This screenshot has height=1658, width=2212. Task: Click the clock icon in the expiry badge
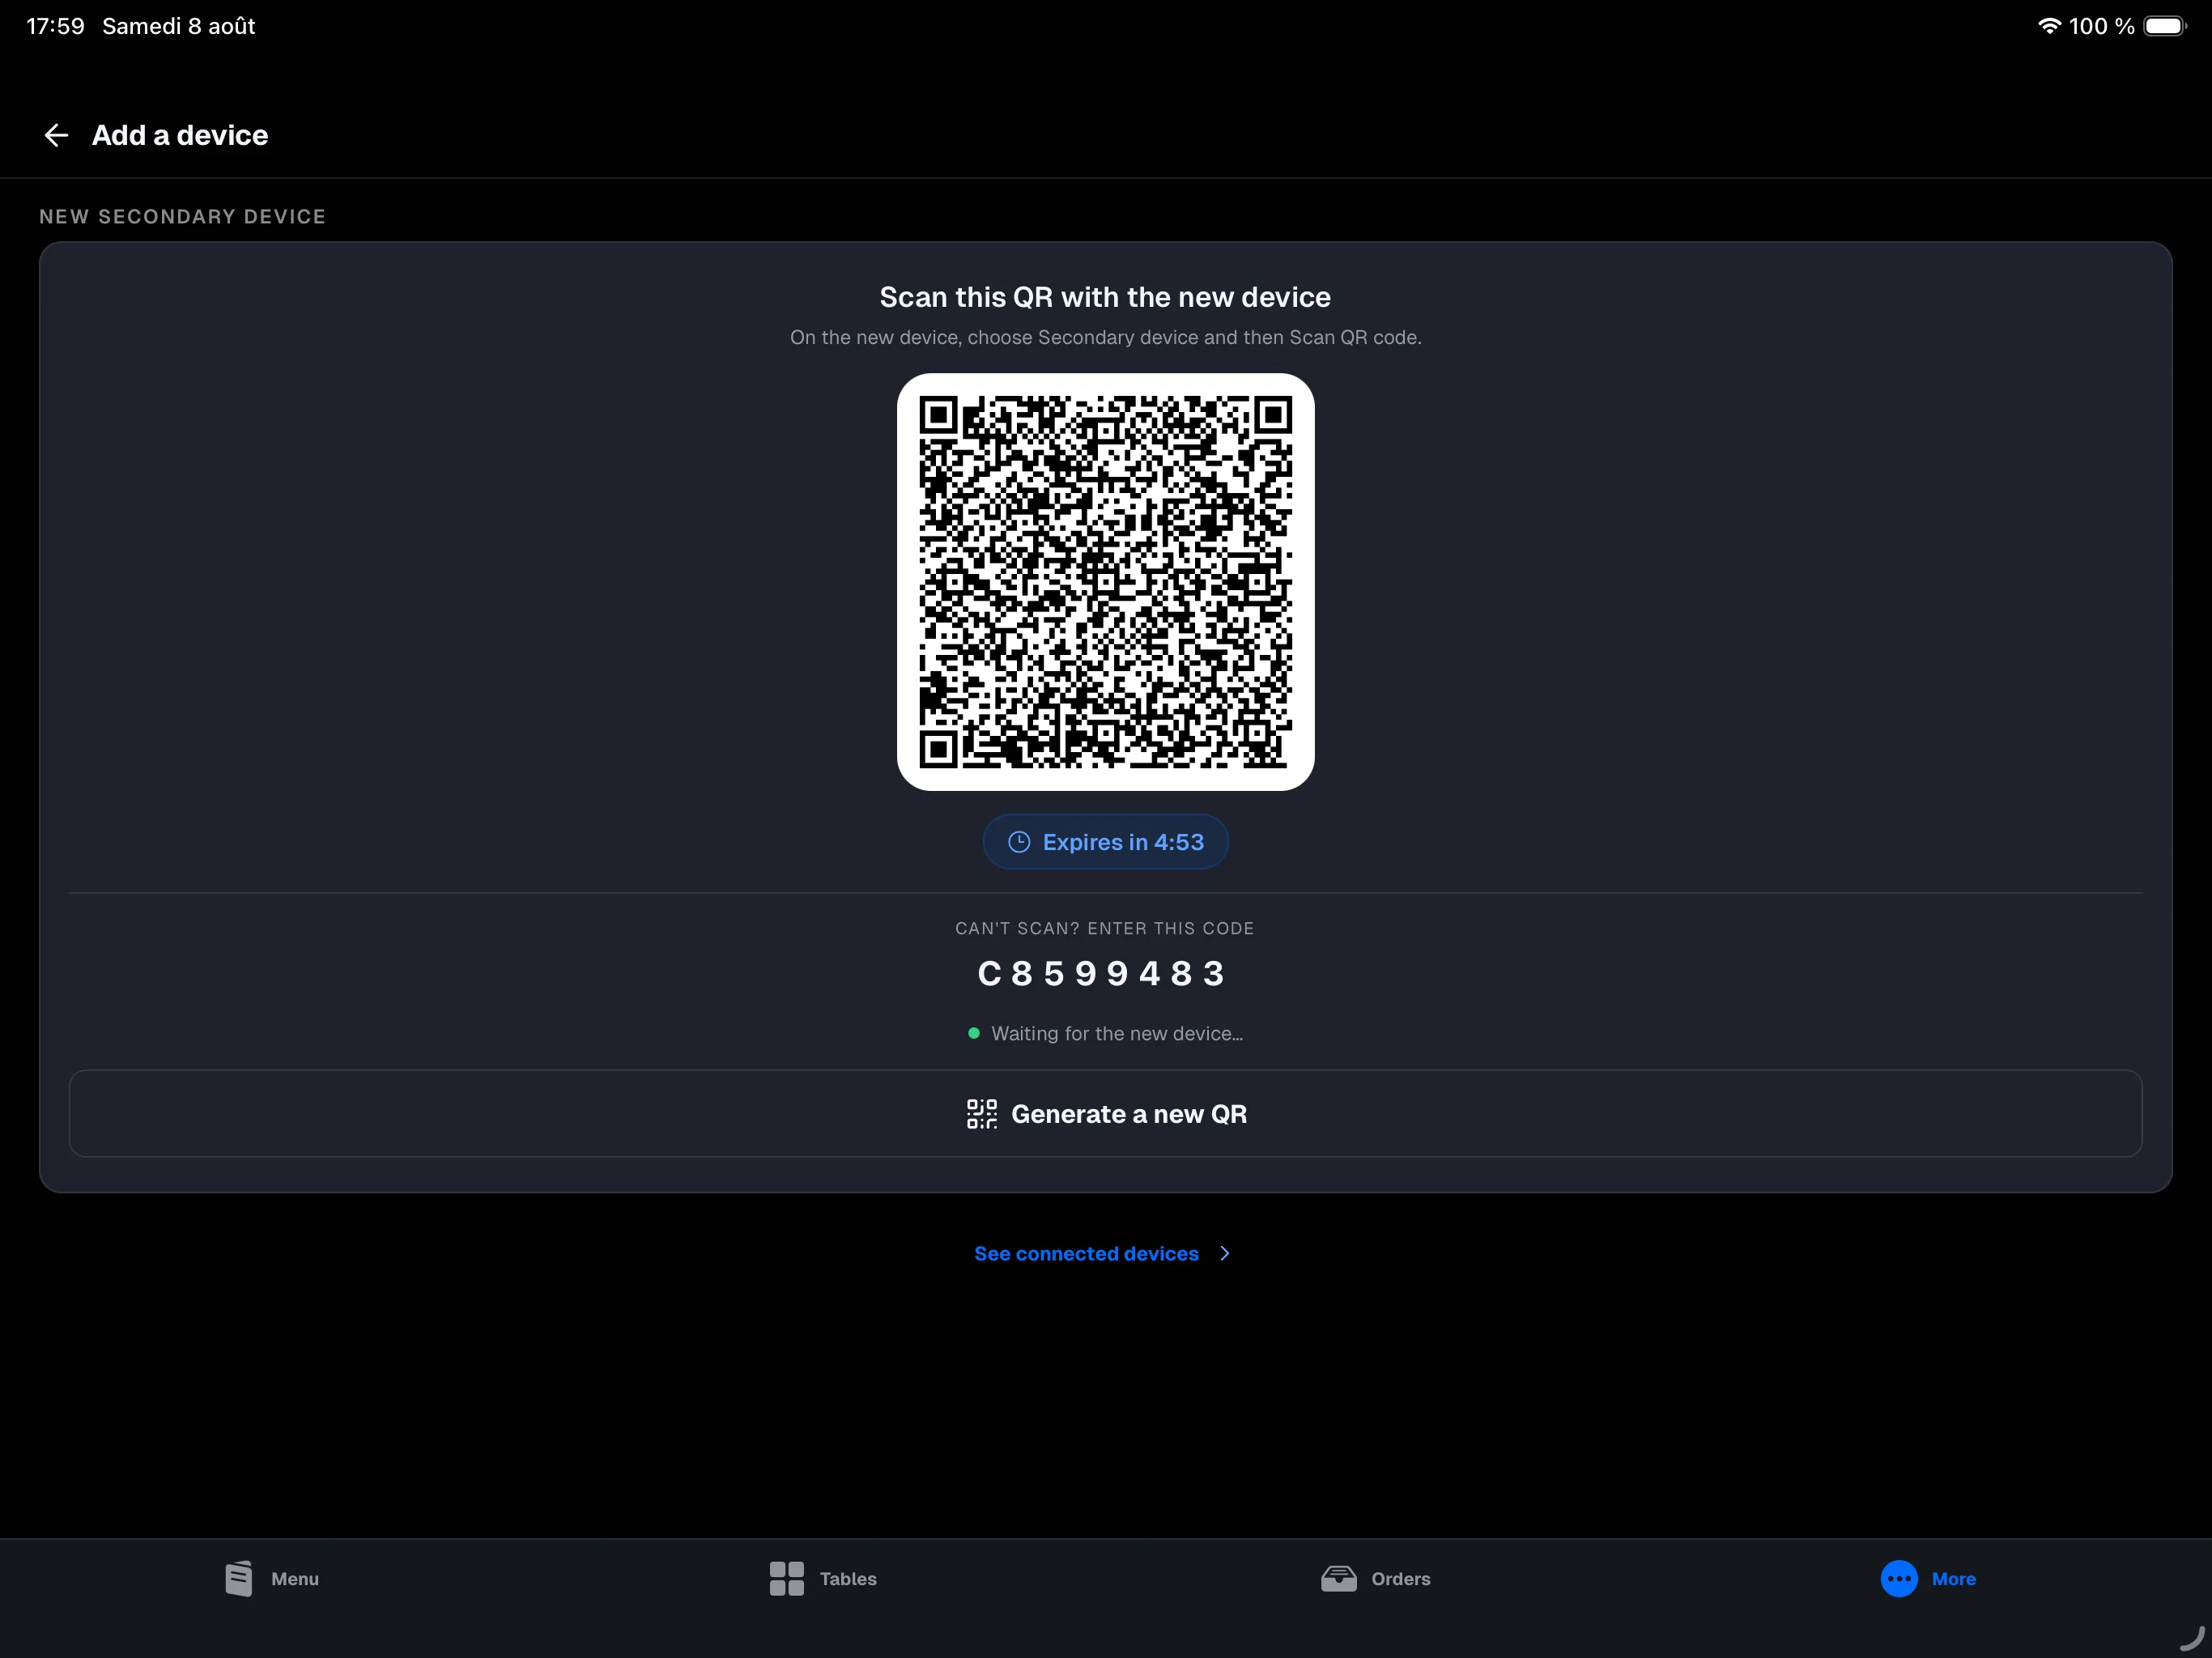click(1019, 842)
